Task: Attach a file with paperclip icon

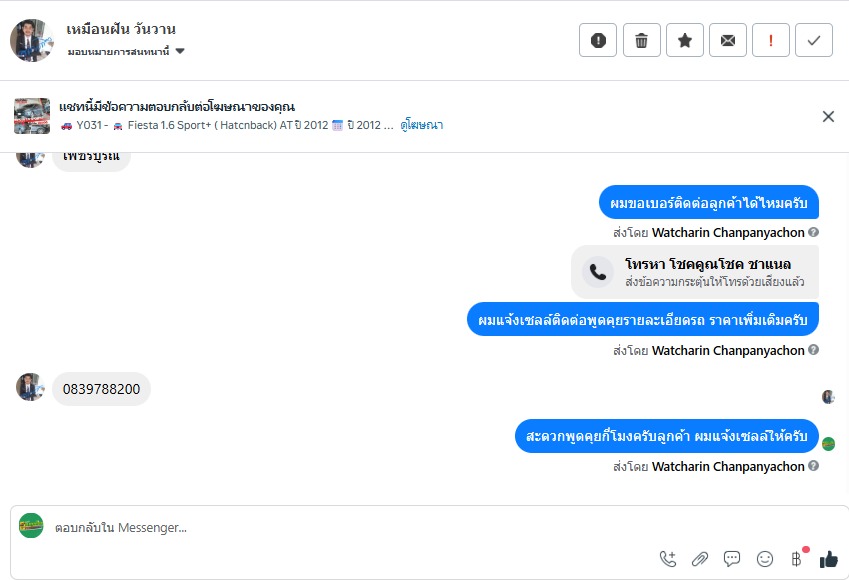Action: pyautogui.click(x=700, y=559)
